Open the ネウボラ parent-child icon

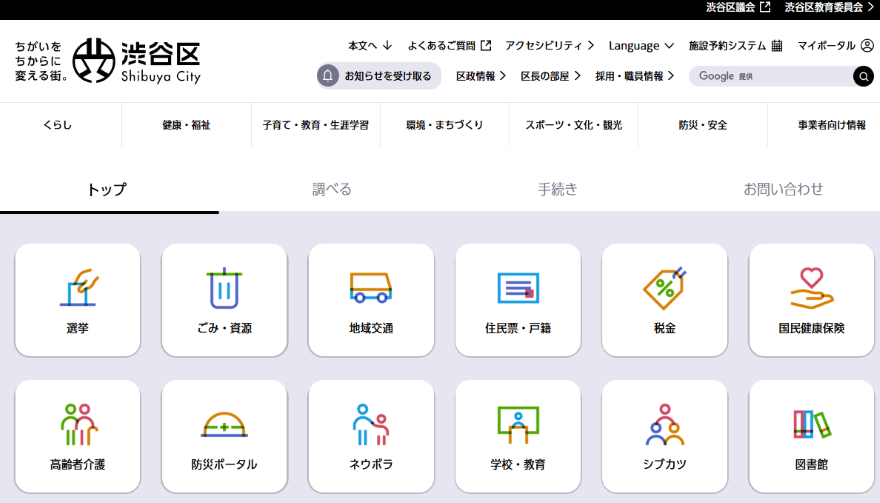[x=371, y=437]
